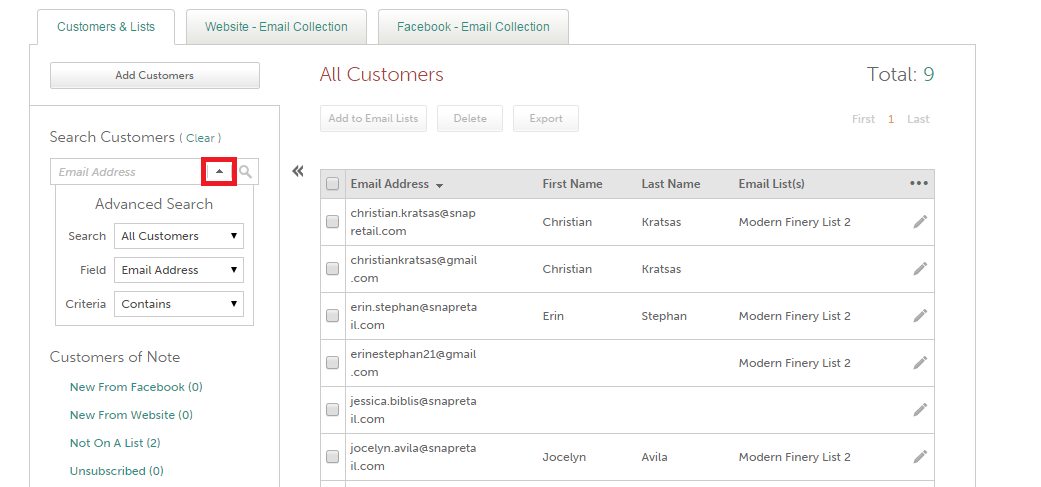Click into the Email Address search field

pyautogui.click(x=126, y=172)
